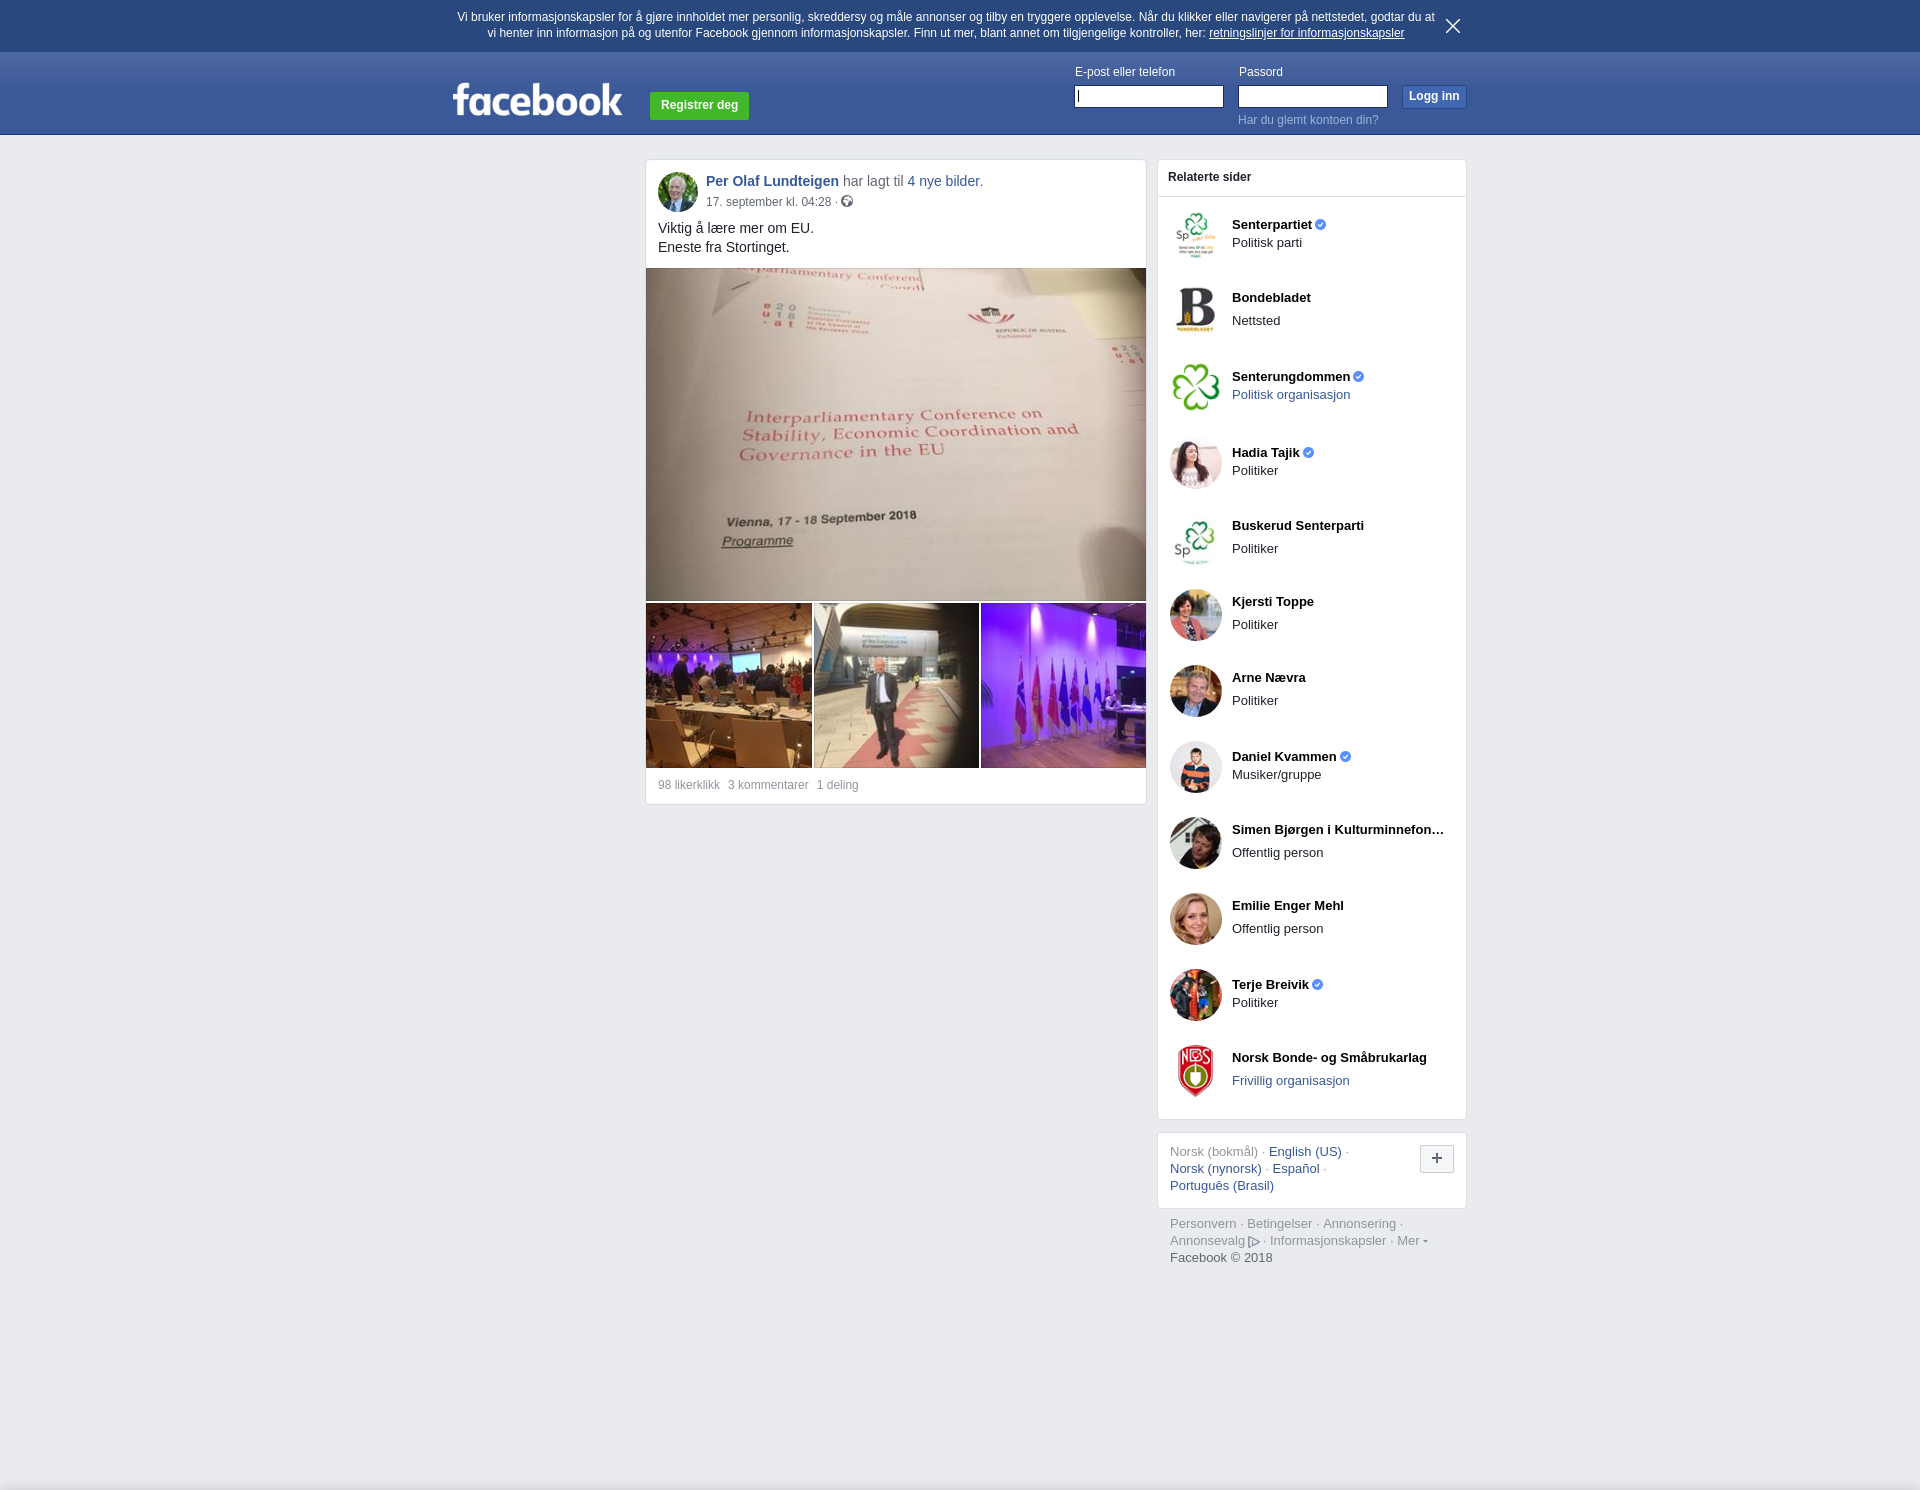Click the Registrer deg button
1920x1490 pixels.
[699, 105]
